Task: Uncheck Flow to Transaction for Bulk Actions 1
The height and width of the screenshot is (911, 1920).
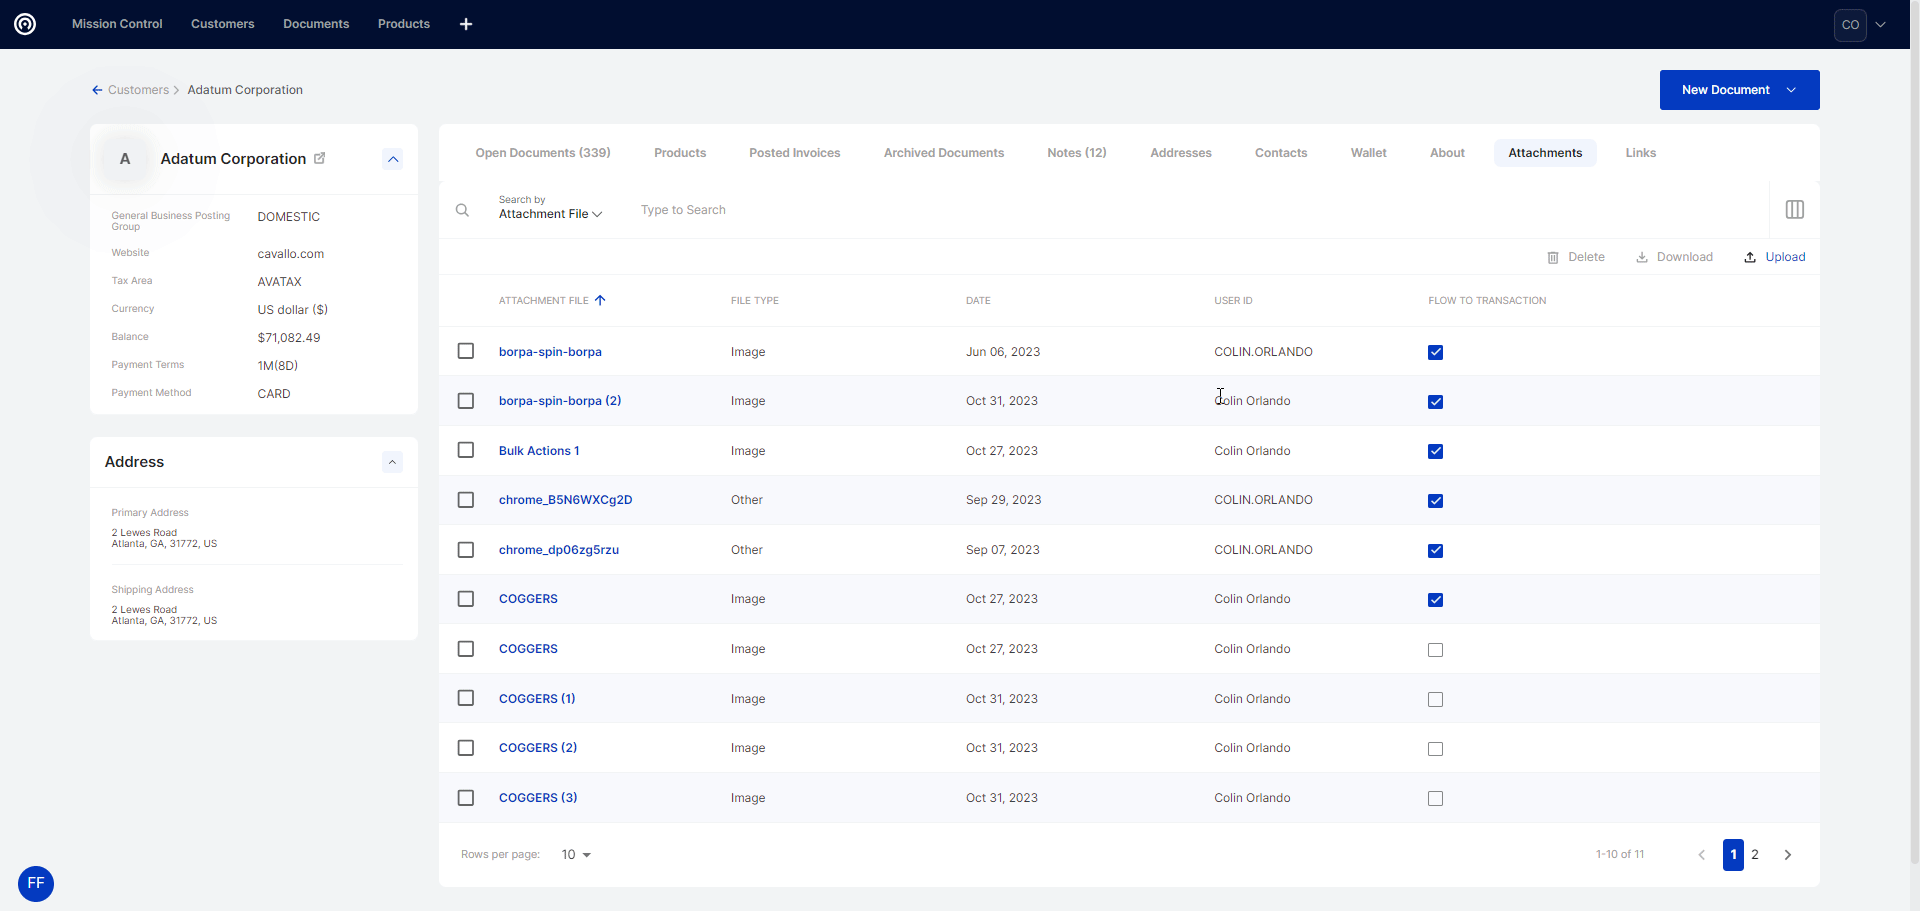Action: 1435,451
